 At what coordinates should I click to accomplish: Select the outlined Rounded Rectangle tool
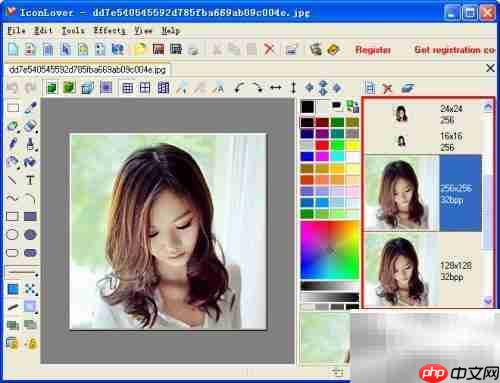[x=12, y=253]
